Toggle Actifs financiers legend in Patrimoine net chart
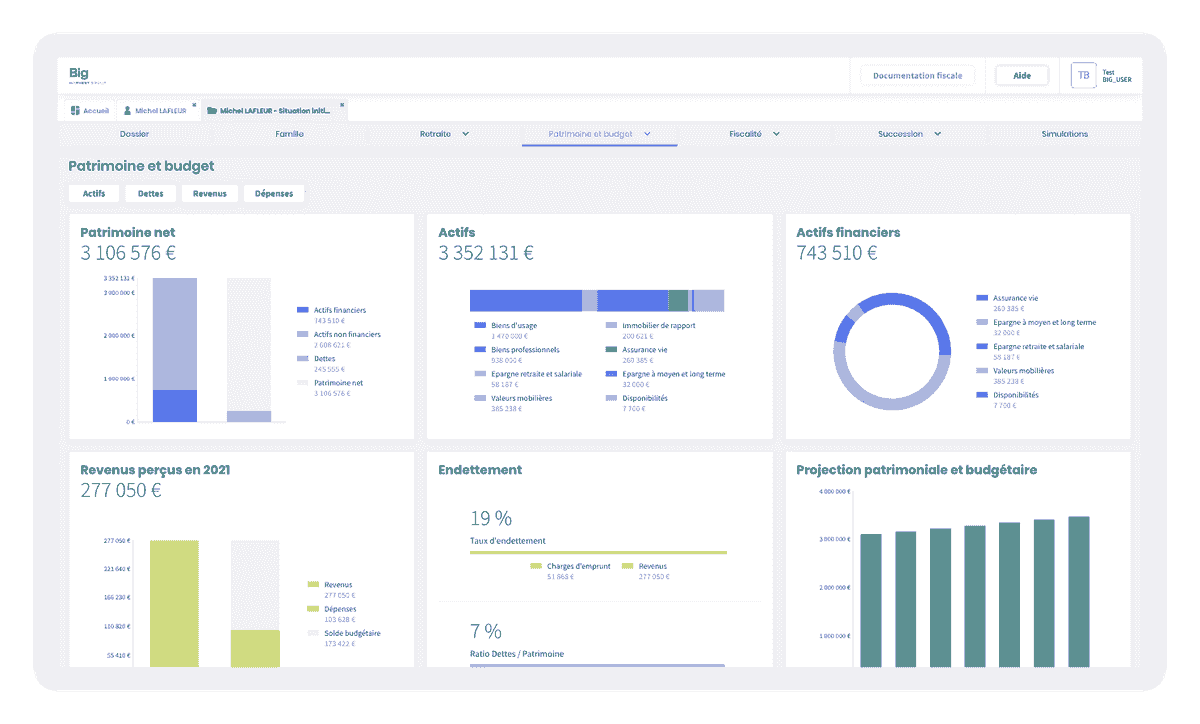This screenshot has width=1200, height=724. pyautogui.click(x=303, y=311)
